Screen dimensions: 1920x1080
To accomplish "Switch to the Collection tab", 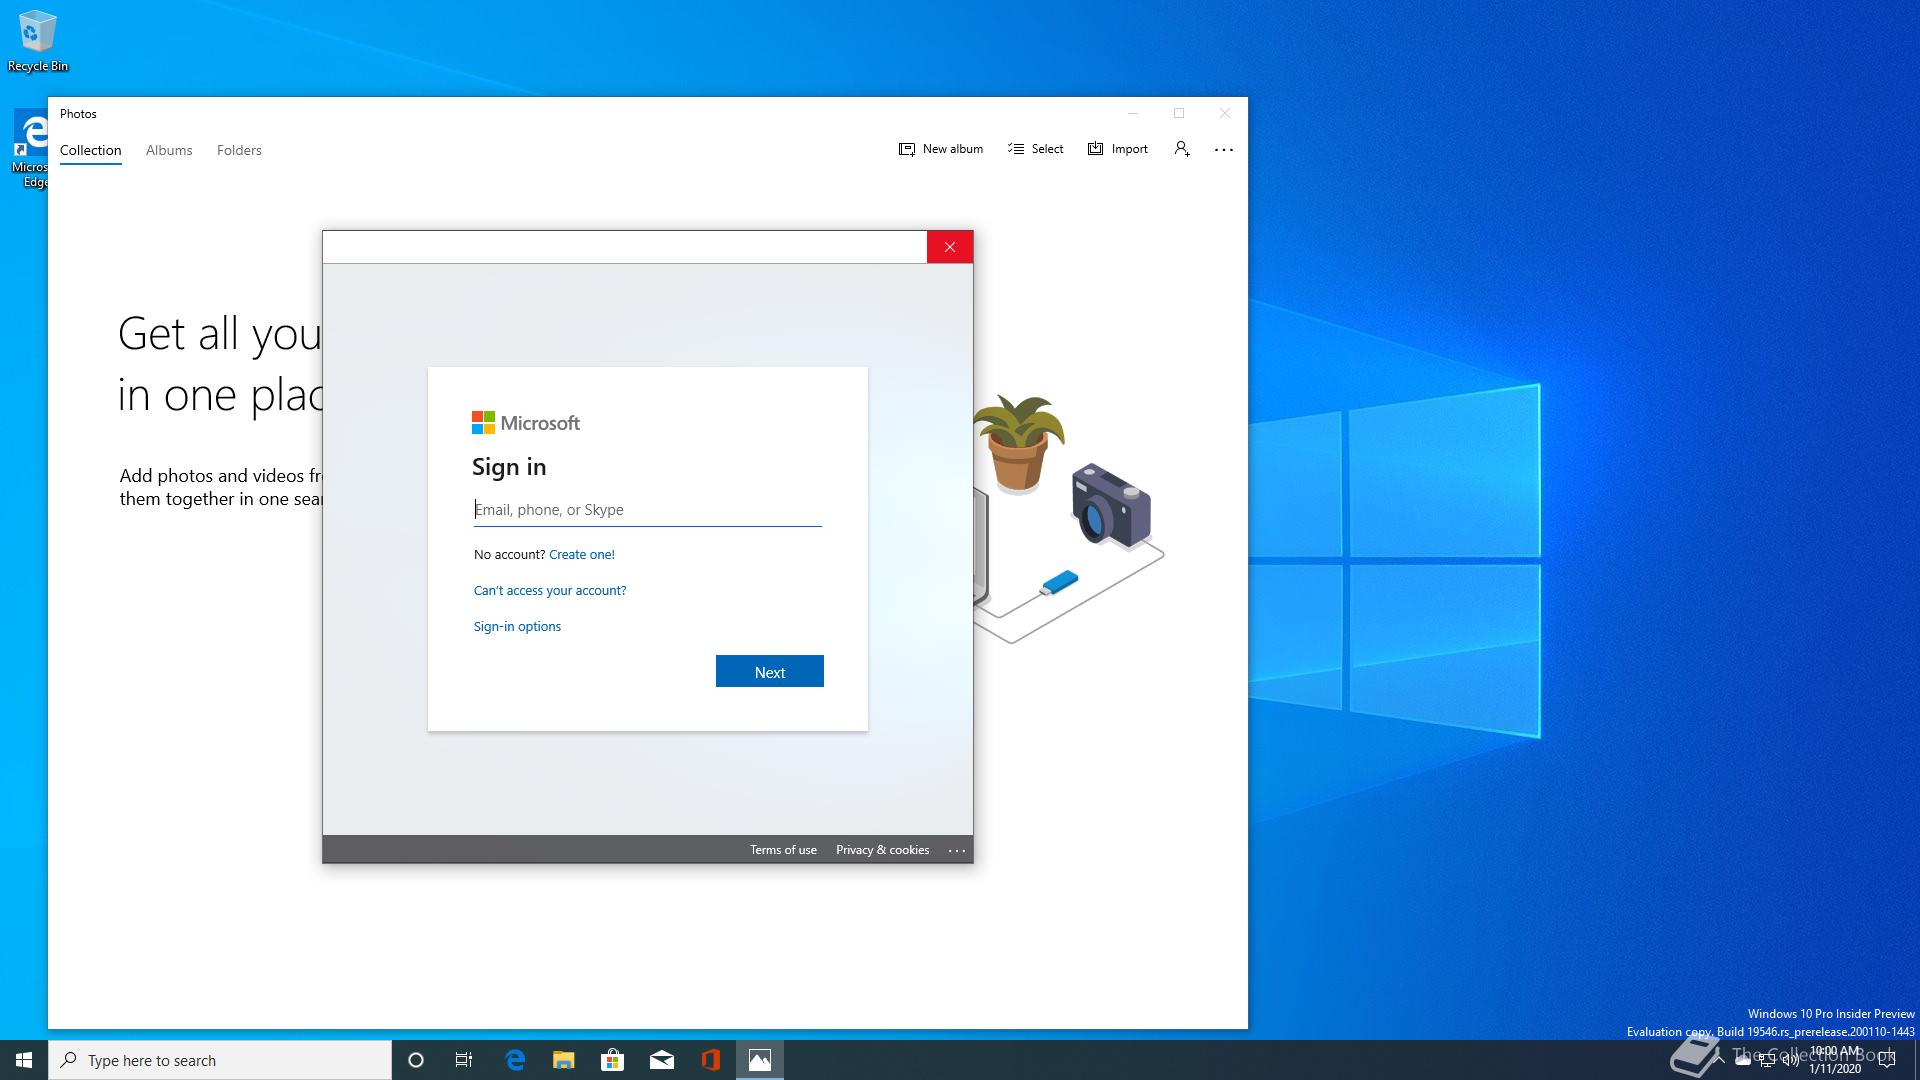I will pos(90,150).
